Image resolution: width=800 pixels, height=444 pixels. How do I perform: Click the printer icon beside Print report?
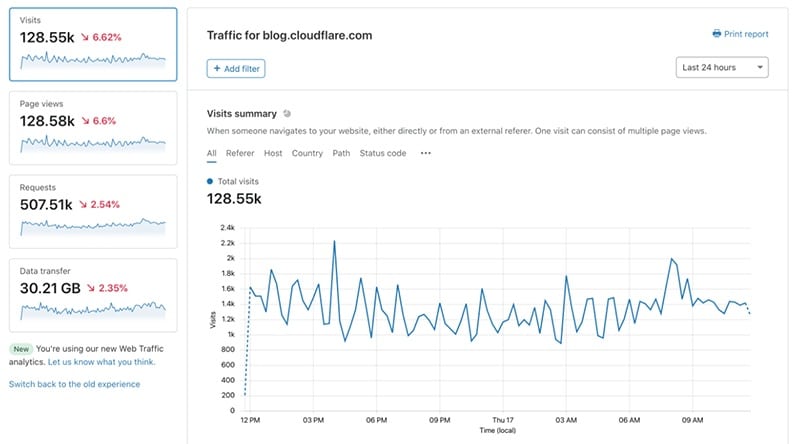coord(716,34)
